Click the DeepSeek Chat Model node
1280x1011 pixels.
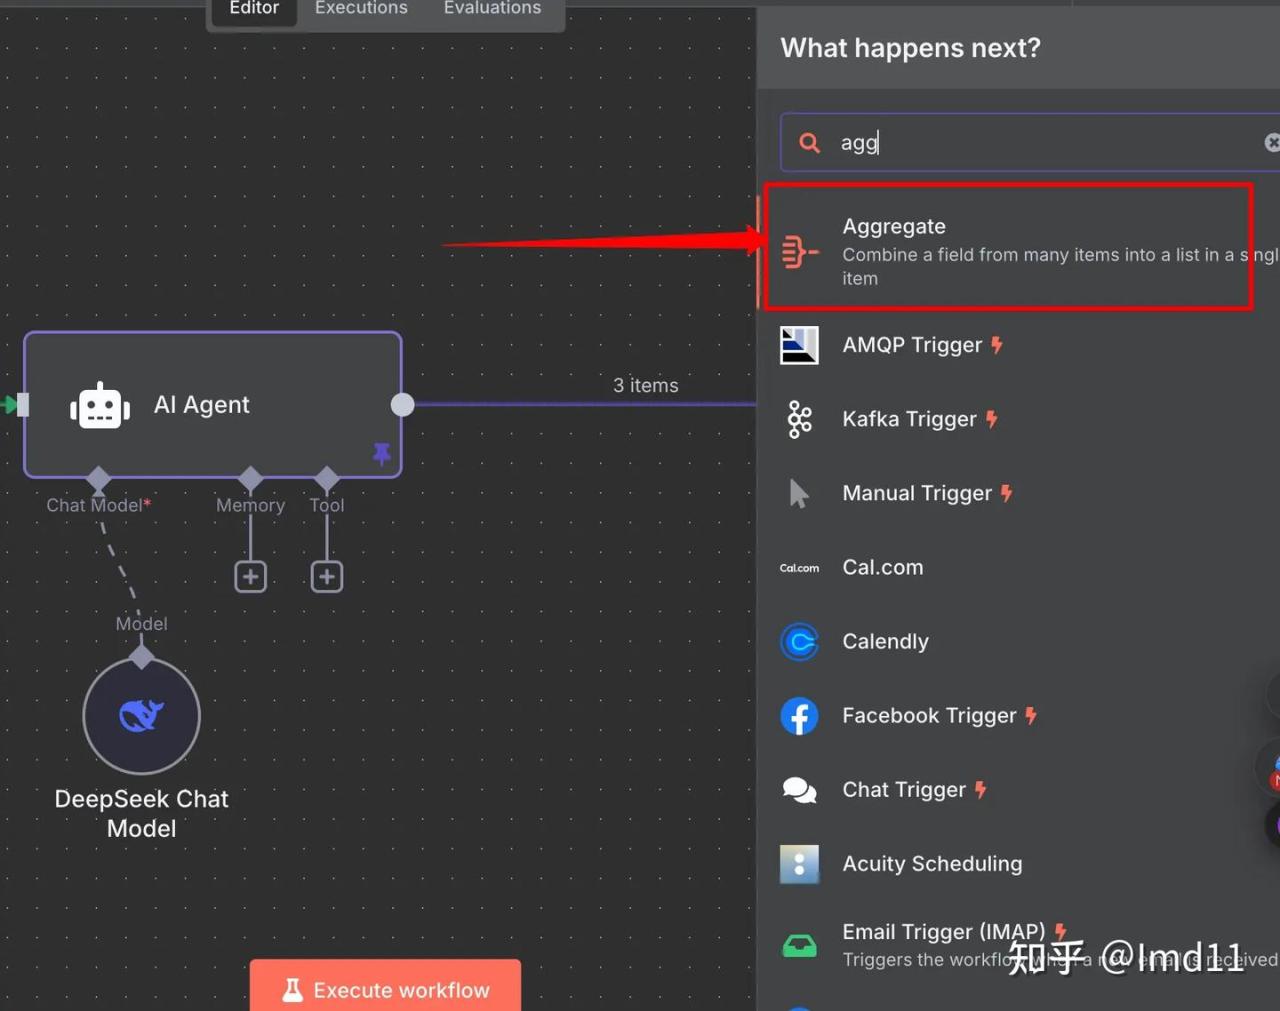pyautogui.click(x=142, y=716)
